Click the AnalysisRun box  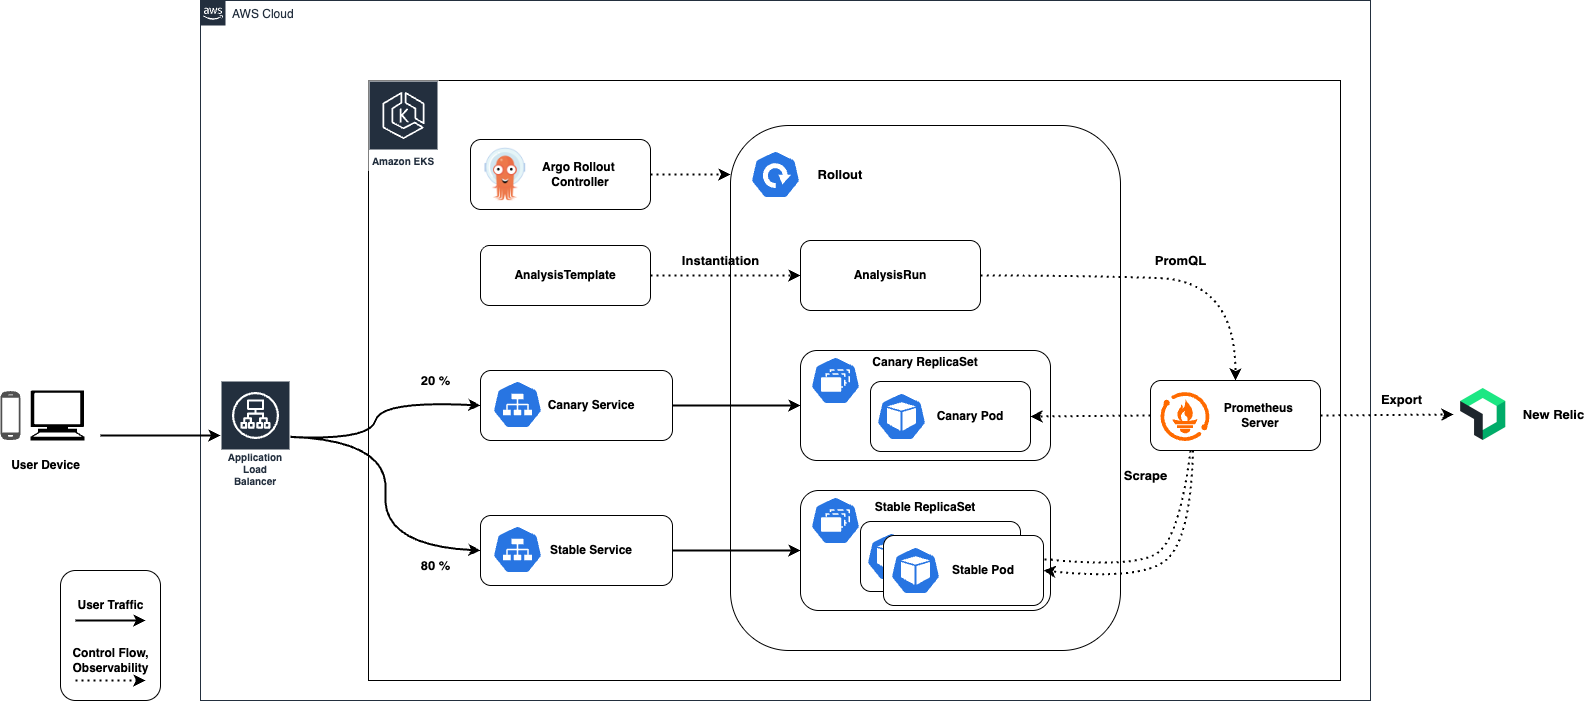(x=890, y=275)
